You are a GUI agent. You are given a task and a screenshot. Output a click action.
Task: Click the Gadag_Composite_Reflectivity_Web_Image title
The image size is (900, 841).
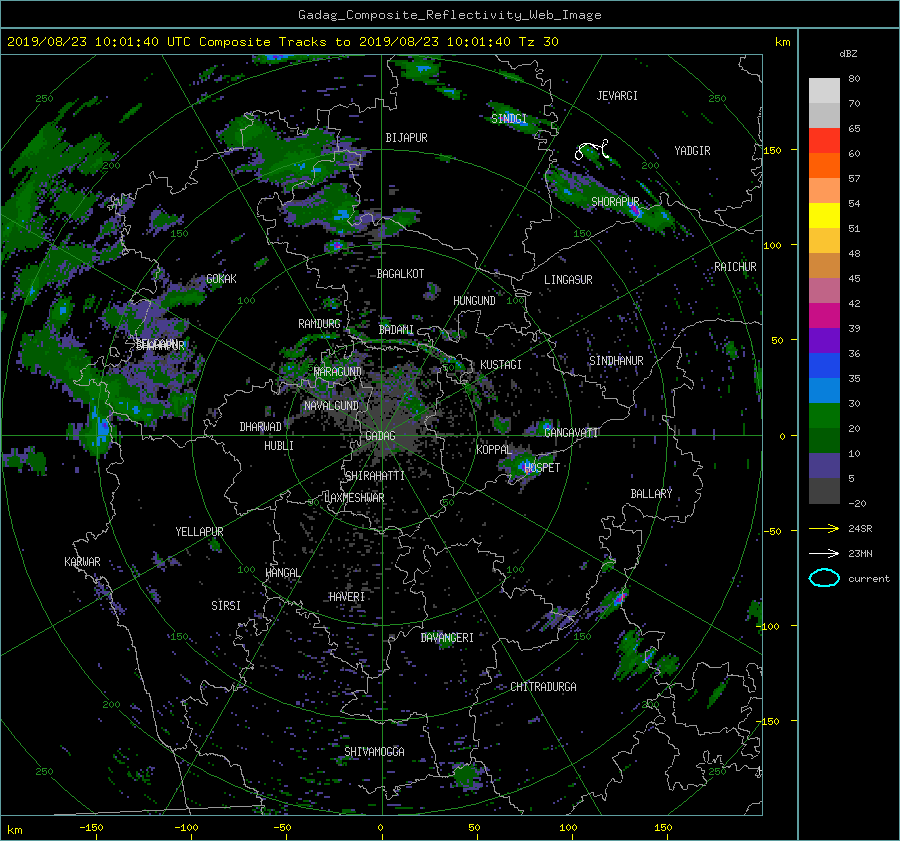point(449,15)
